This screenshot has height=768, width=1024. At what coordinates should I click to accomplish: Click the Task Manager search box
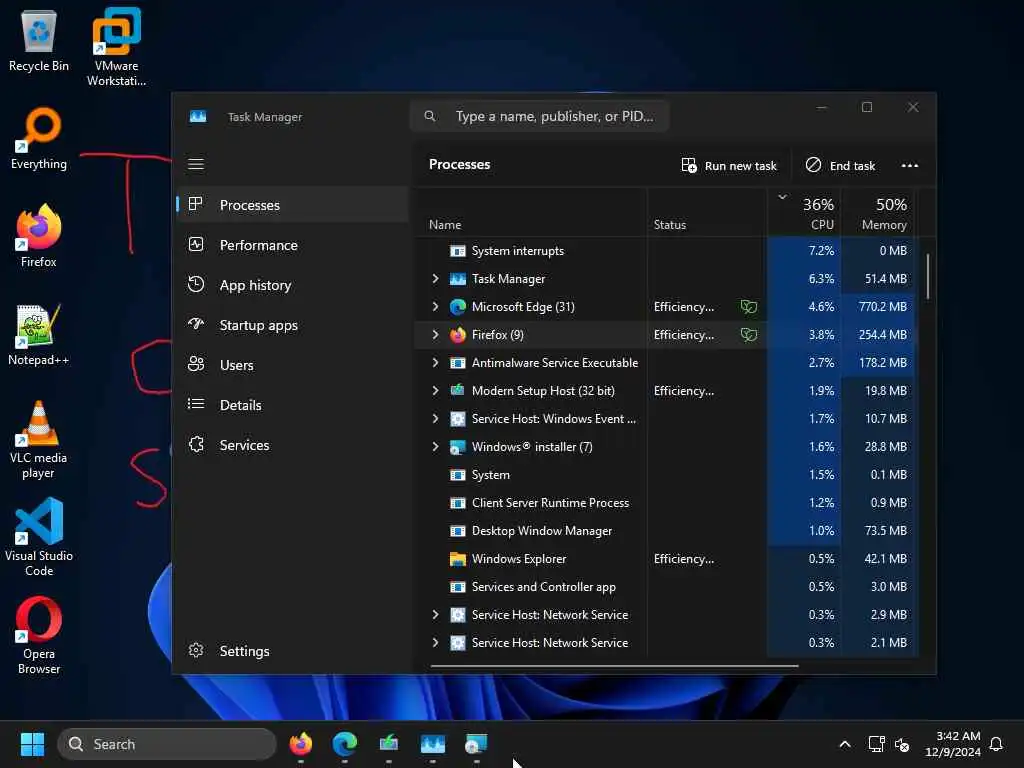(x=540, y=116)
